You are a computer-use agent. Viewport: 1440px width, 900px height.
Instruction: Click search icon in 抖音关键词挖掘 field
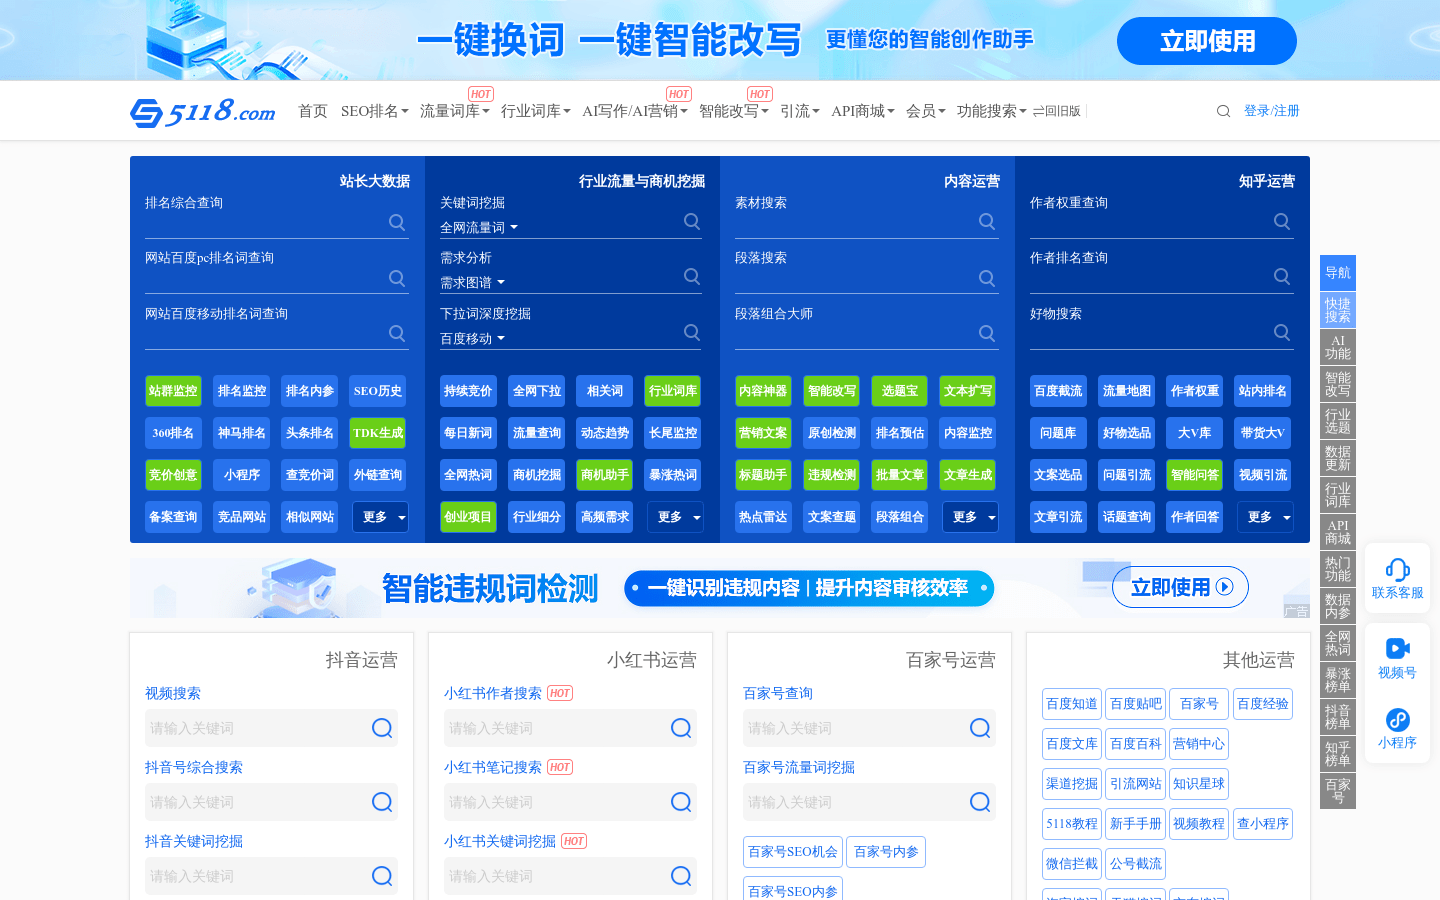382,876
